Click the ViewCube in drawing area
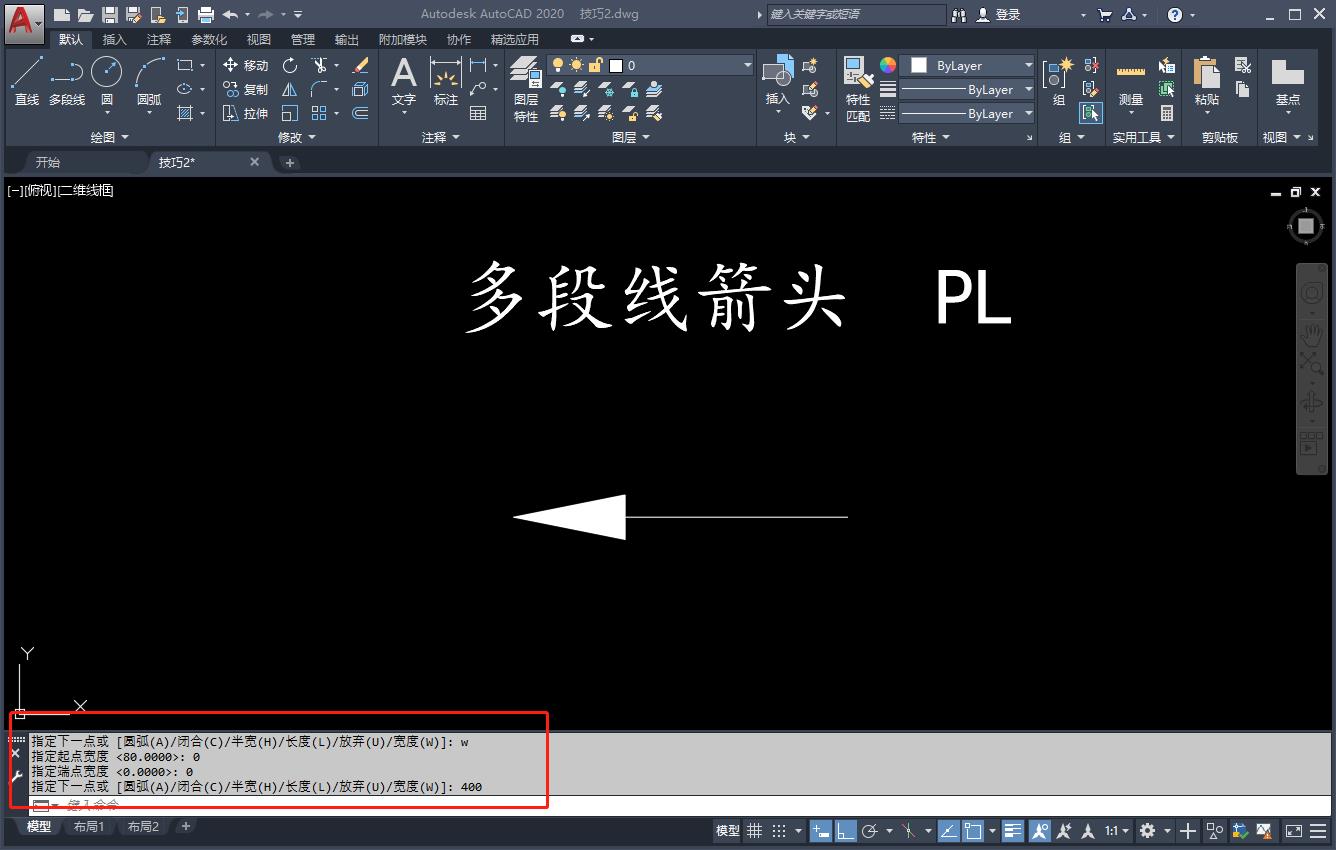Viewport: 1336px width, 850px height. [x=1306, y=226]
